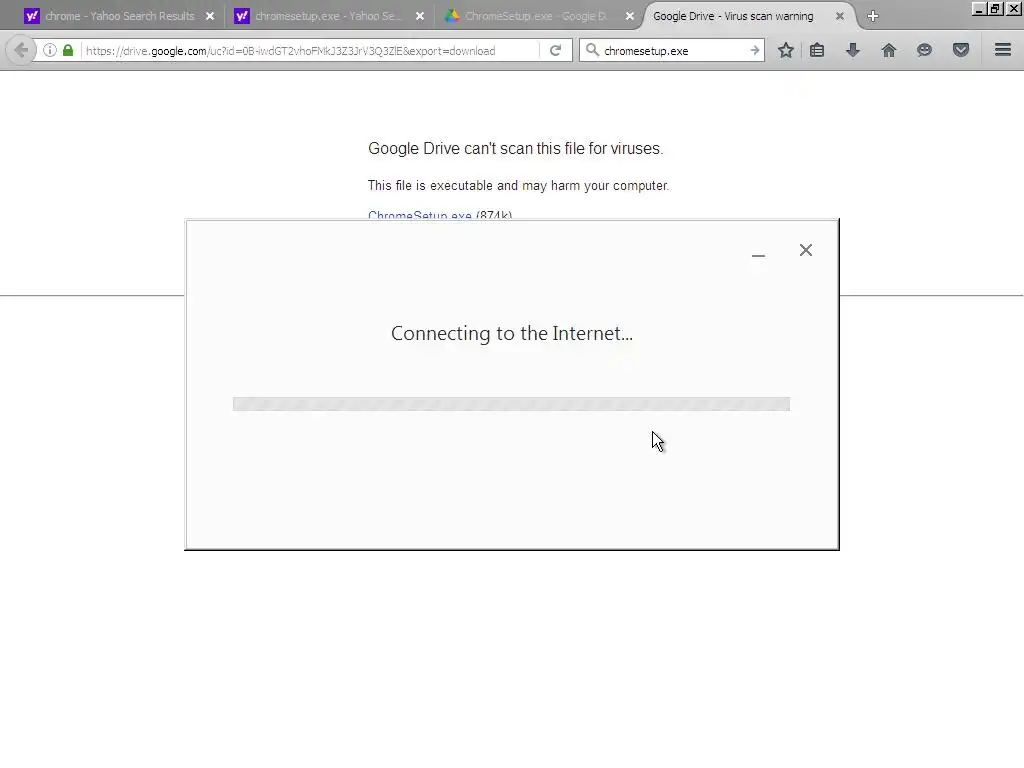Image resolution: width=1024 pixels, height=768 pixels.
Task: Reload the current page
Action: click(555, 50)
